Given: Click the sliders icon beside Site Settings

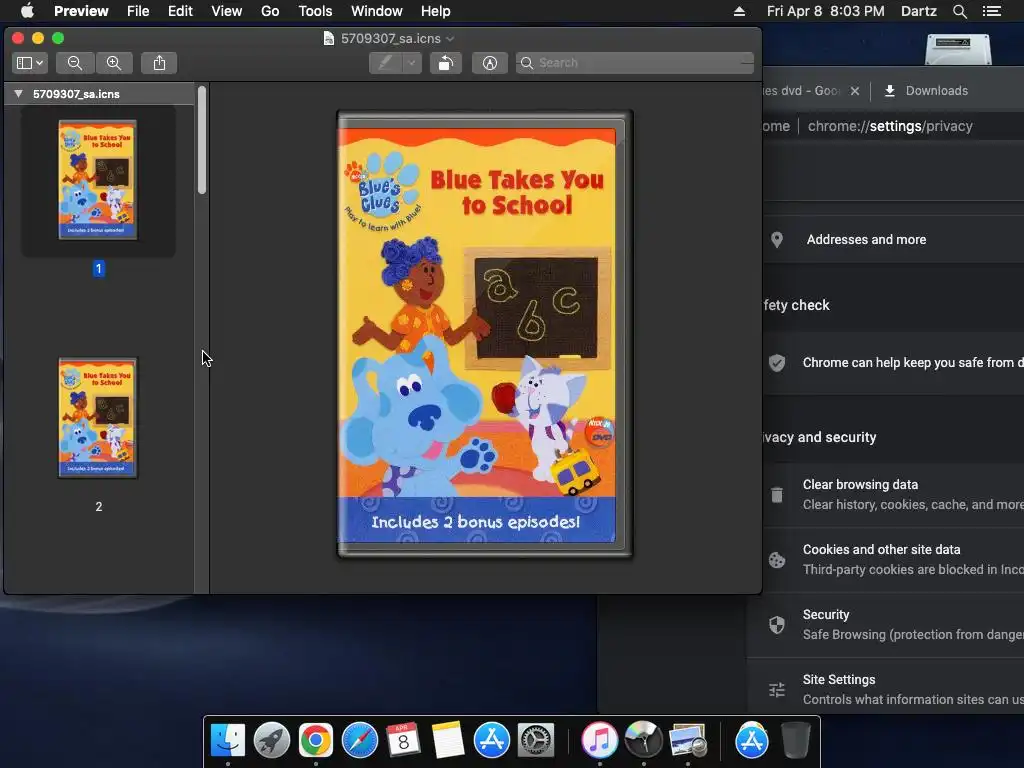Looking at the screenshot, I should (x=776, y=690).
